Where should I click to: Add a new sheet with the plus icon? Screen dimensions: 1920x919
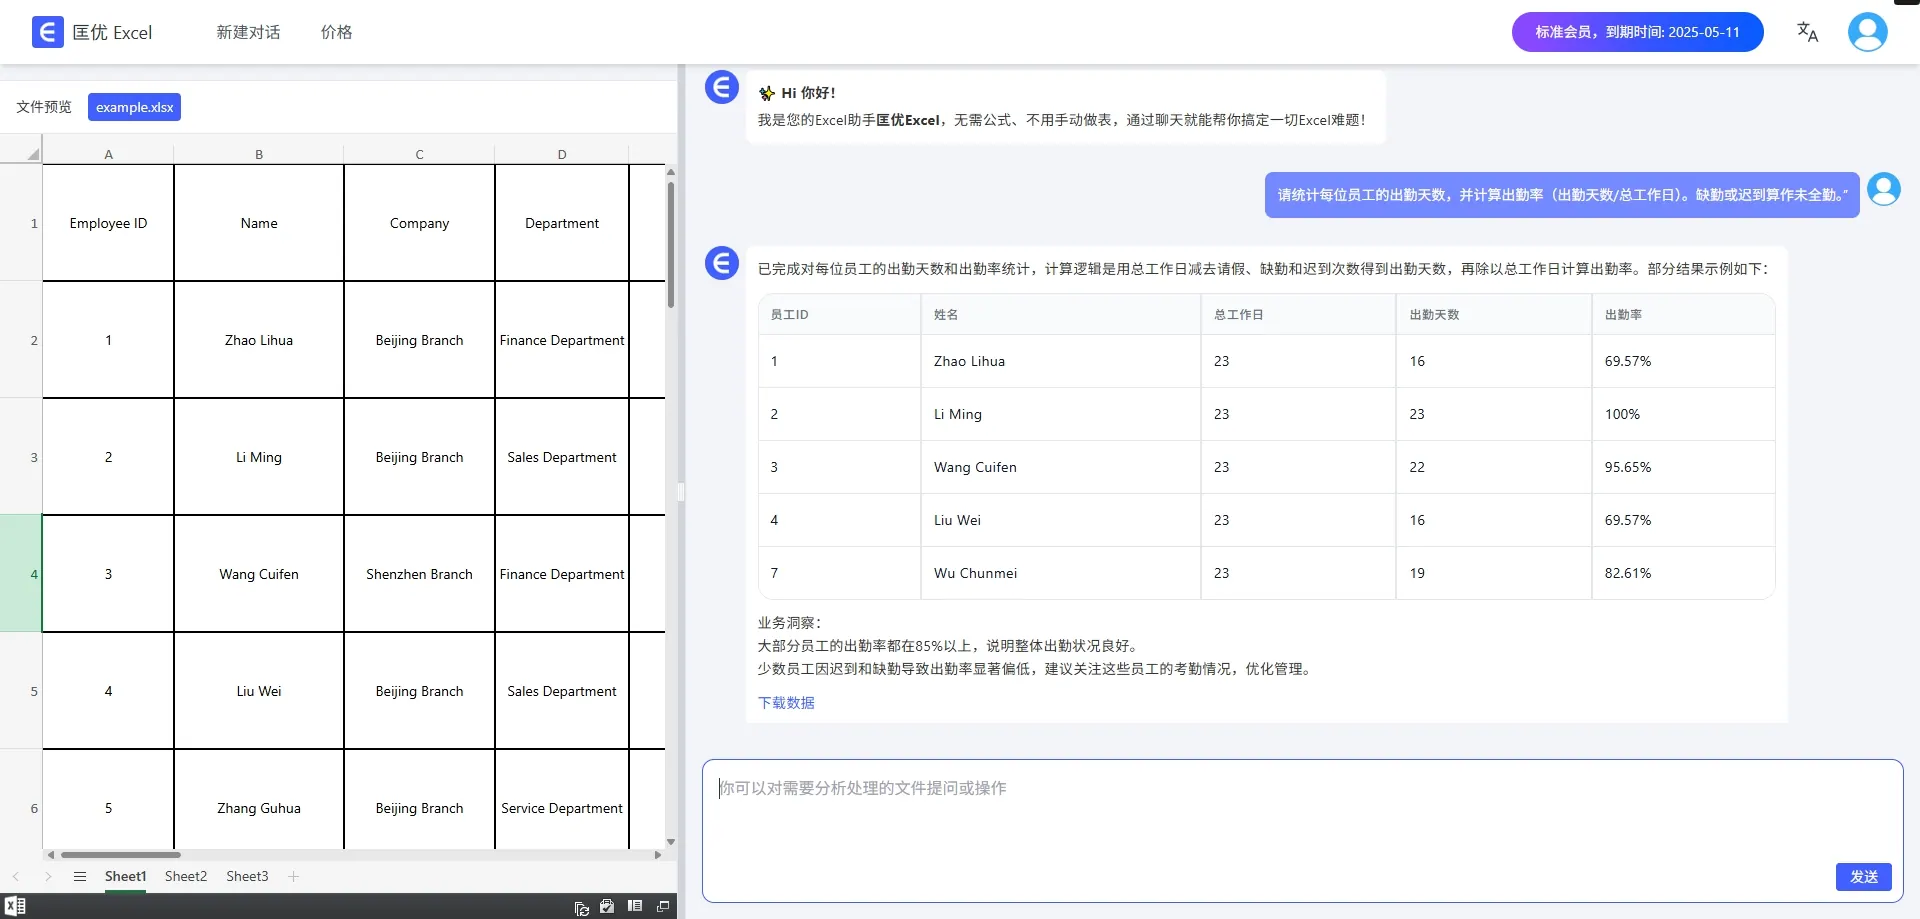[x=293, y=876]
